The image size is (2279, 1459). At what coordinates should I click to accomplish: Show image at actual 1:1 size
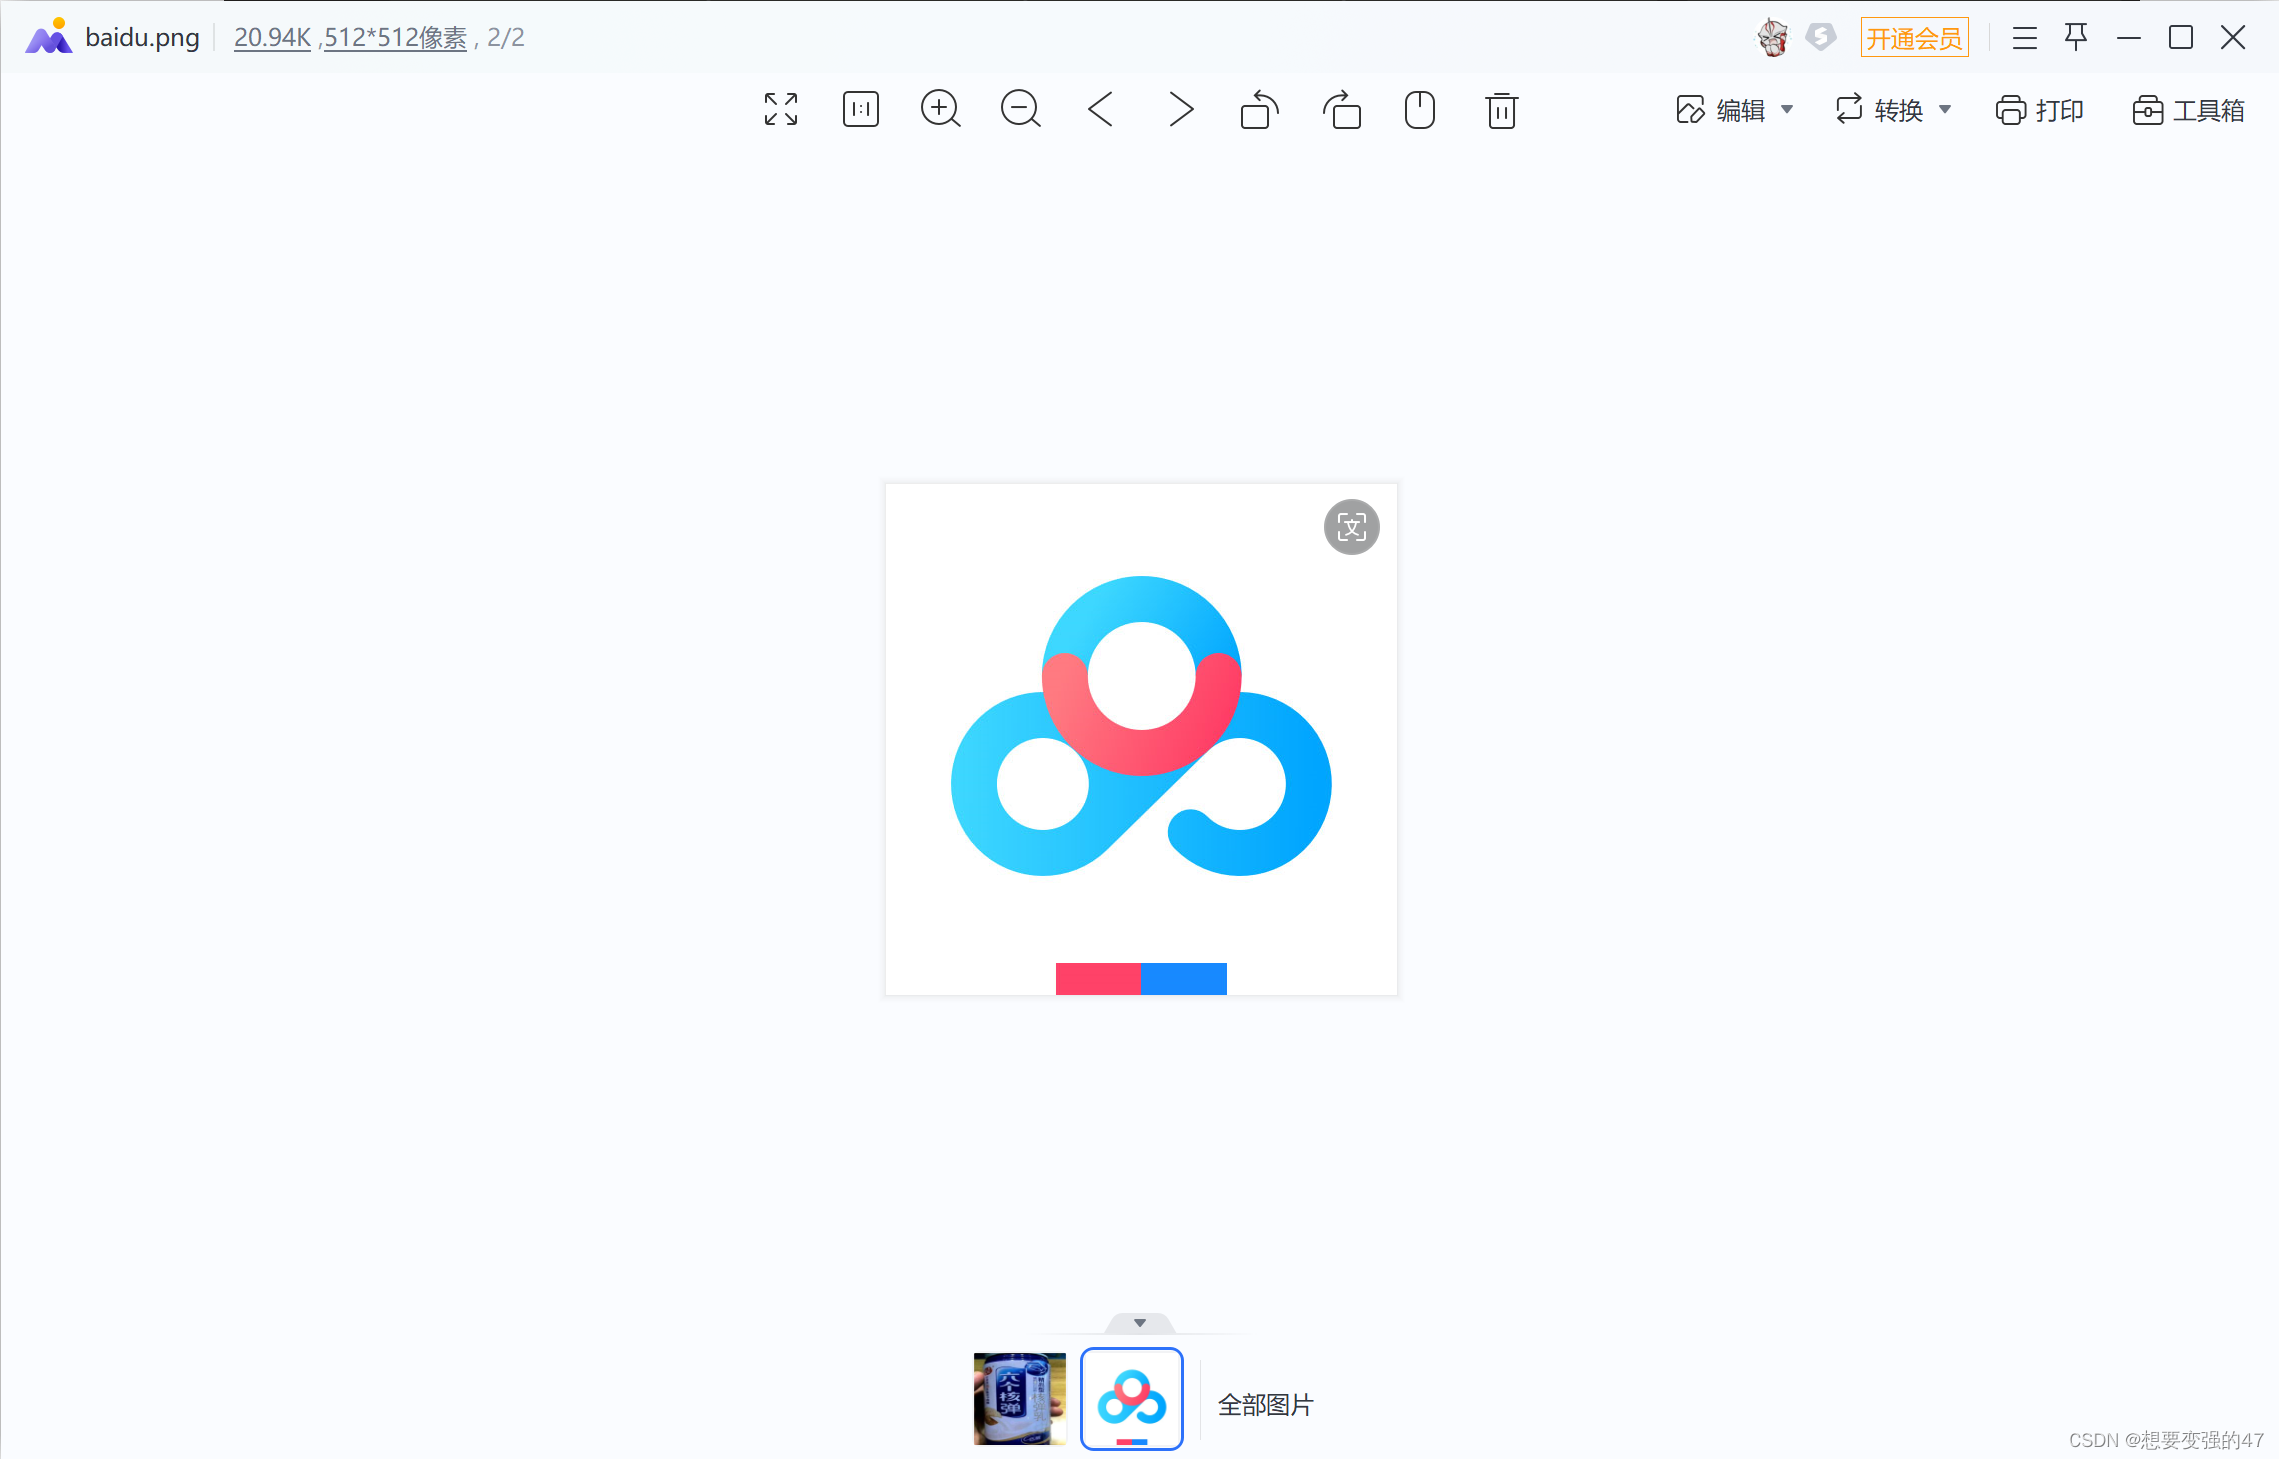(860, 109)
